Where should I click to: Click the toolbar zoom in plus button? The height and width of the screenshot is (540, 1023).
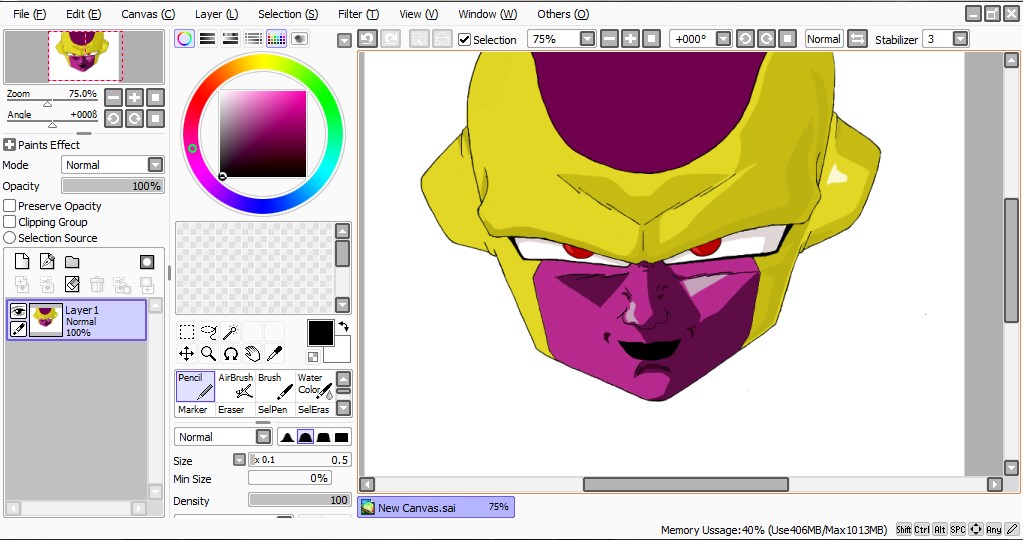[x=630, y=39]
